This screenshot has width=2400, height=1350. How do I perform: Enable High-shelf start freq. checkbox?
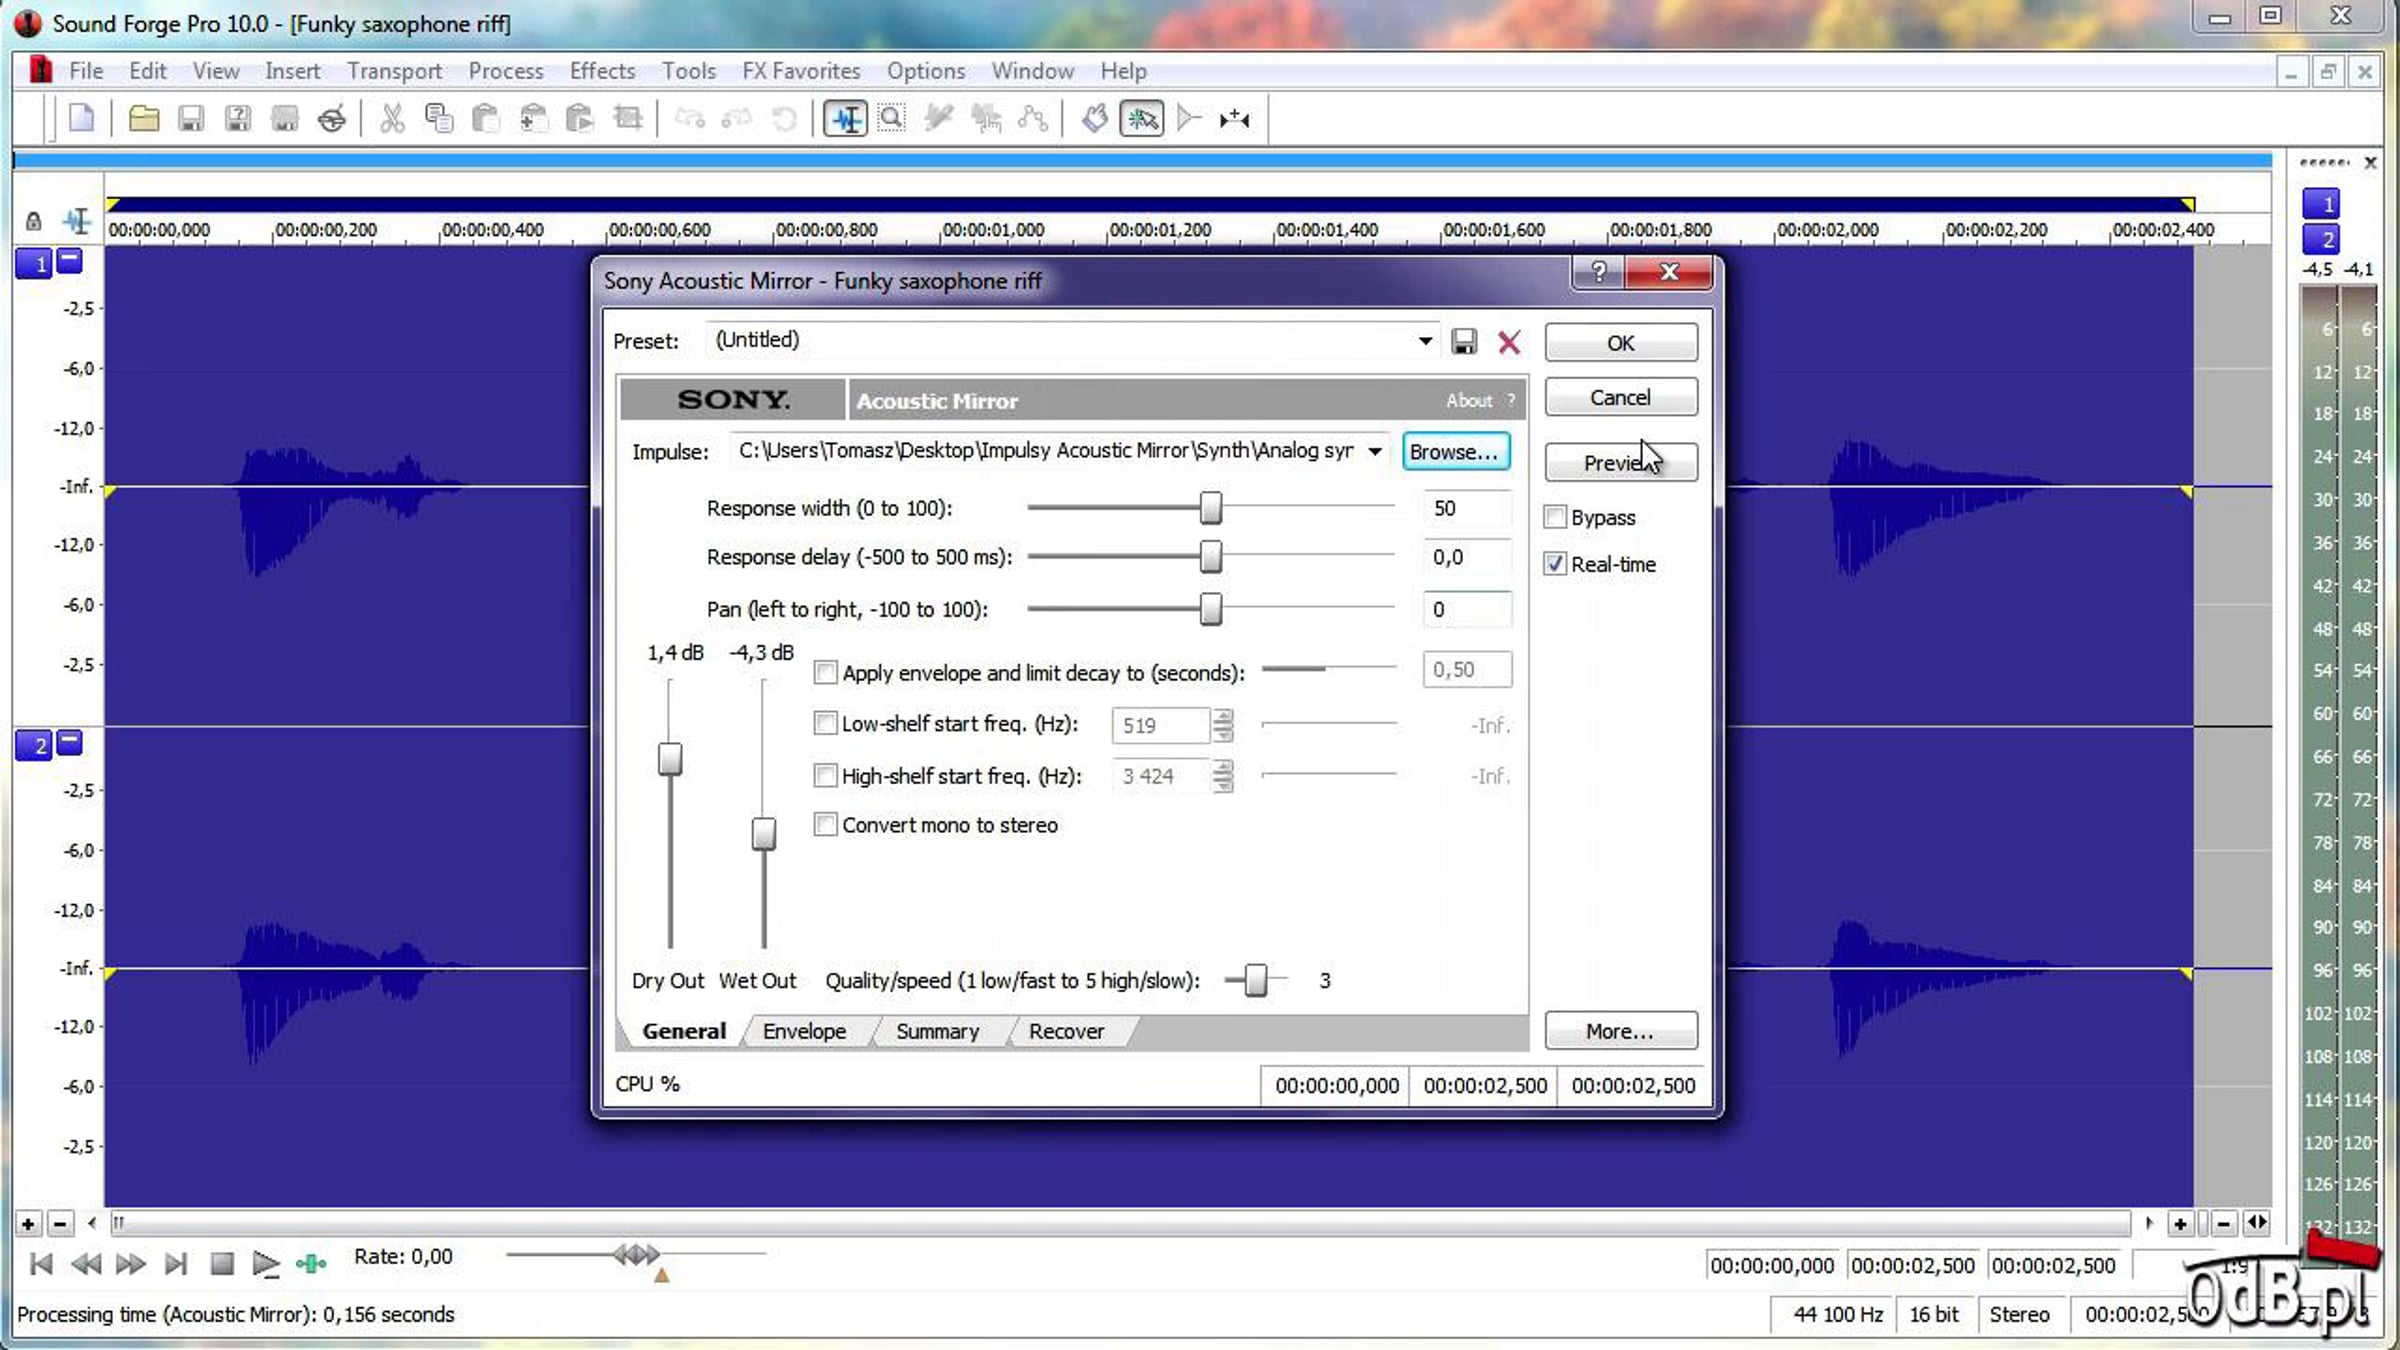pyautogui.click(x=825, y=775)
